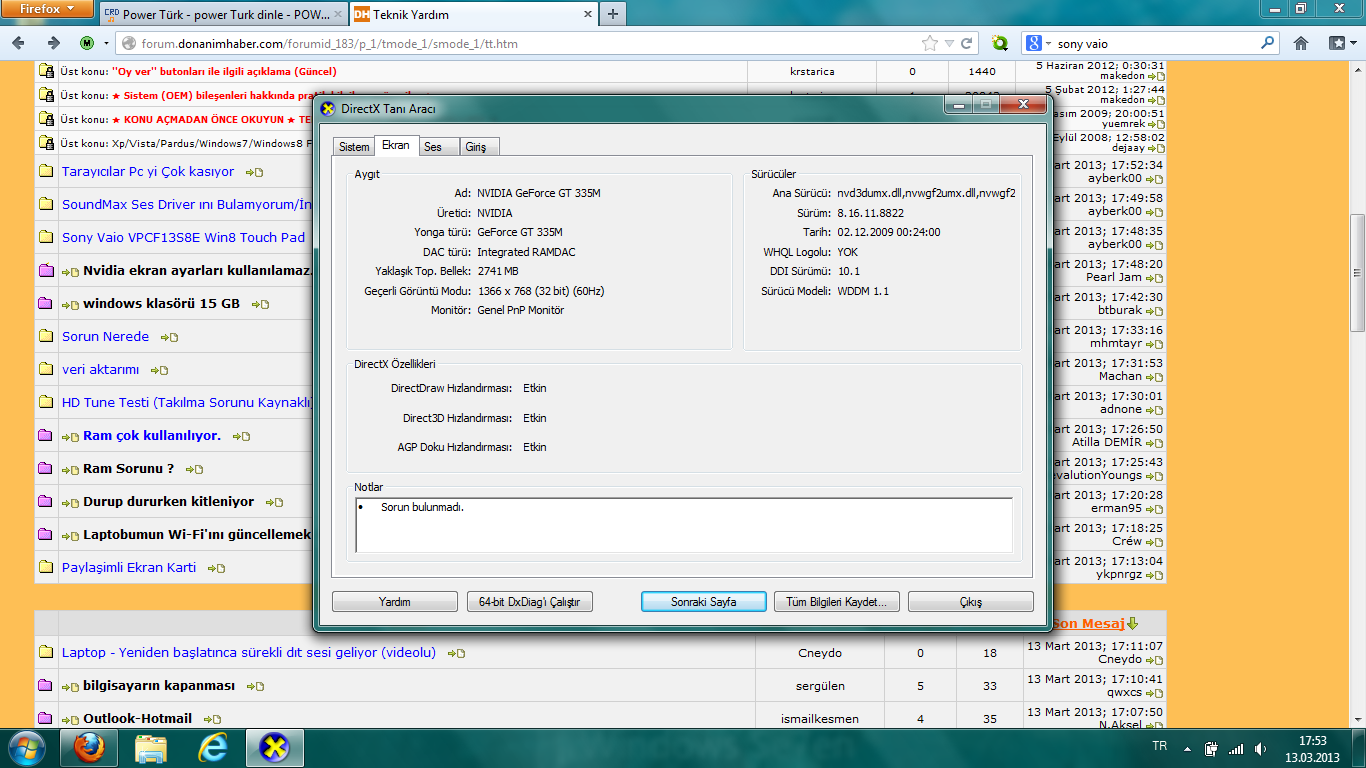
Task: Select the Giriş tab in DirectX dialog
Action: 476,146
